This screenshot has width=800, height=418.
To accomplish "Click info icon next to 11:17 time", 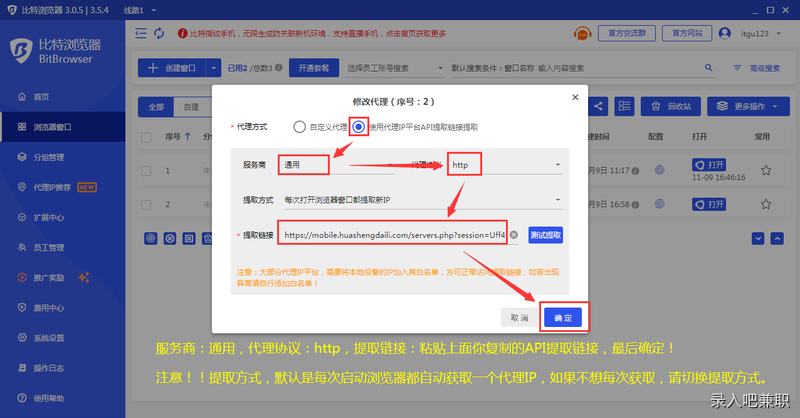I will [635, 171].
